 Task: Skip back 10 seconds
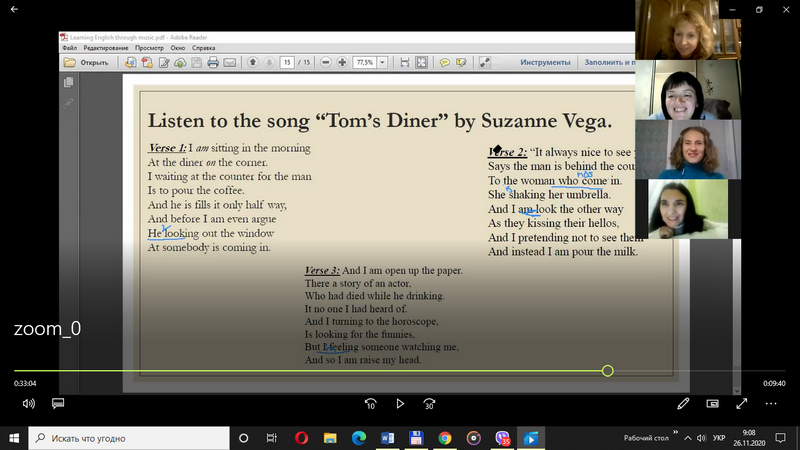(x=370, y=404)
